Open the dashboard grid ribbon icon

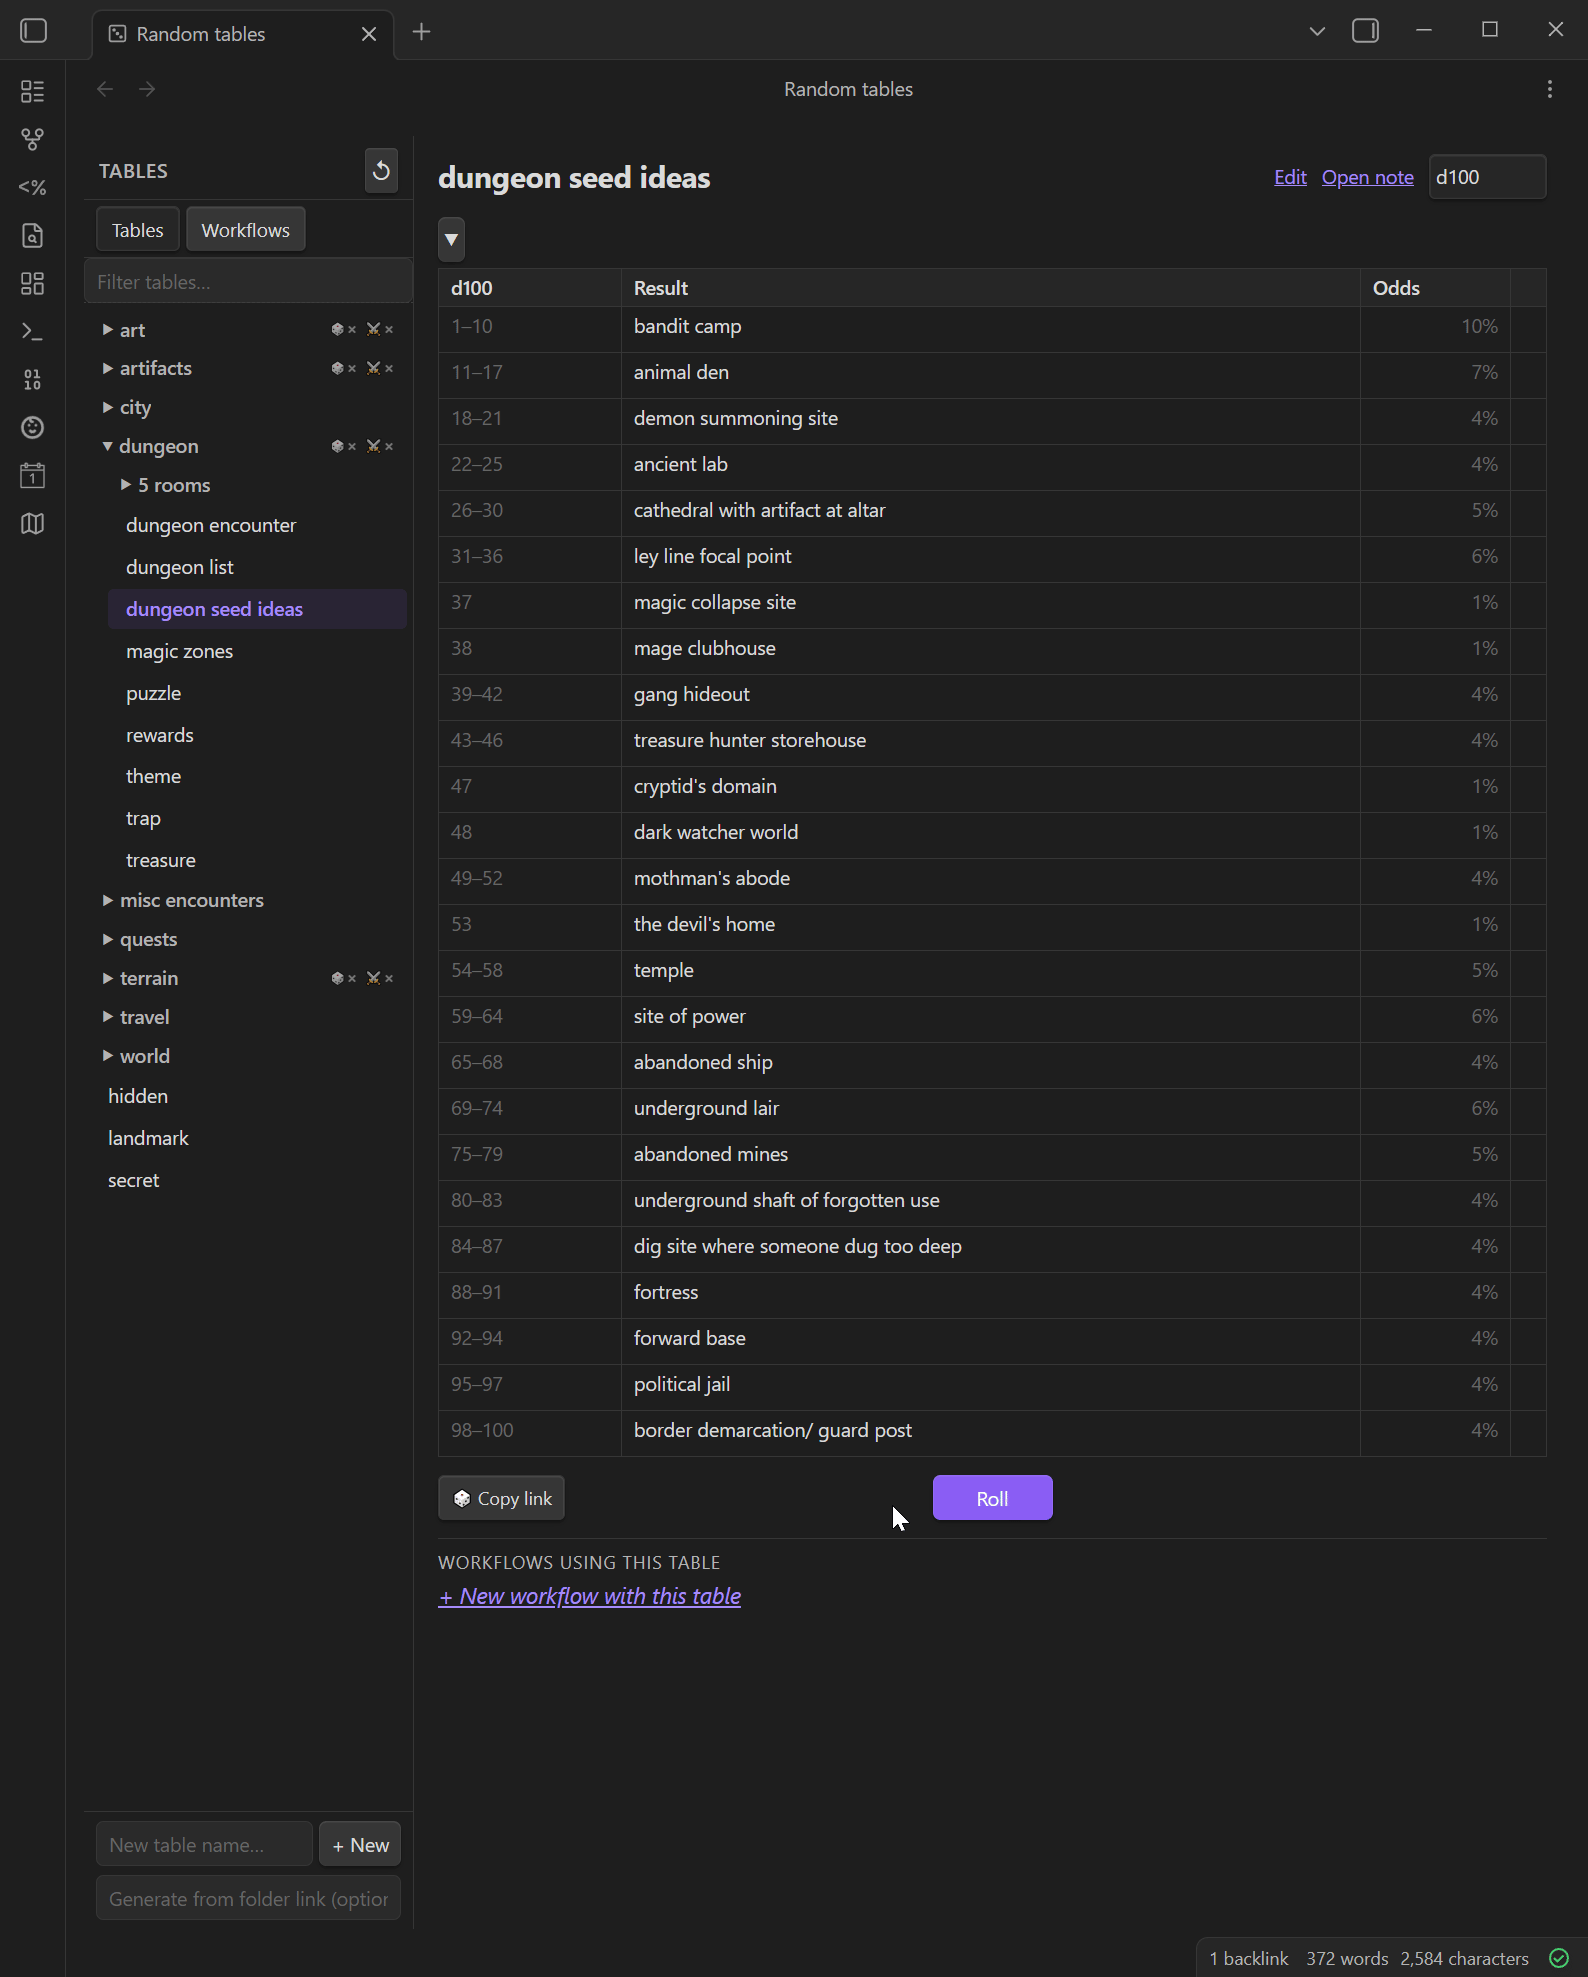pos(32,283)
